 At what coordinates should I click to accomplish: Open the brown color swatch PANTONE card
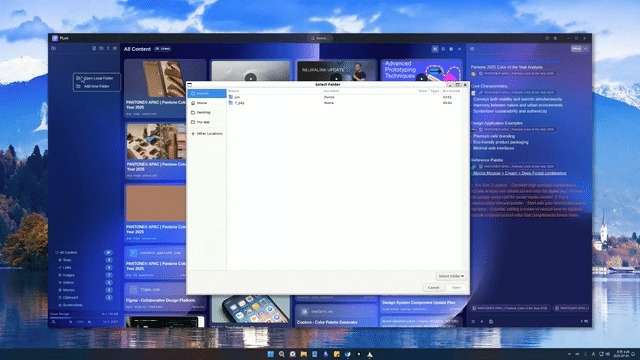(156, 204)
